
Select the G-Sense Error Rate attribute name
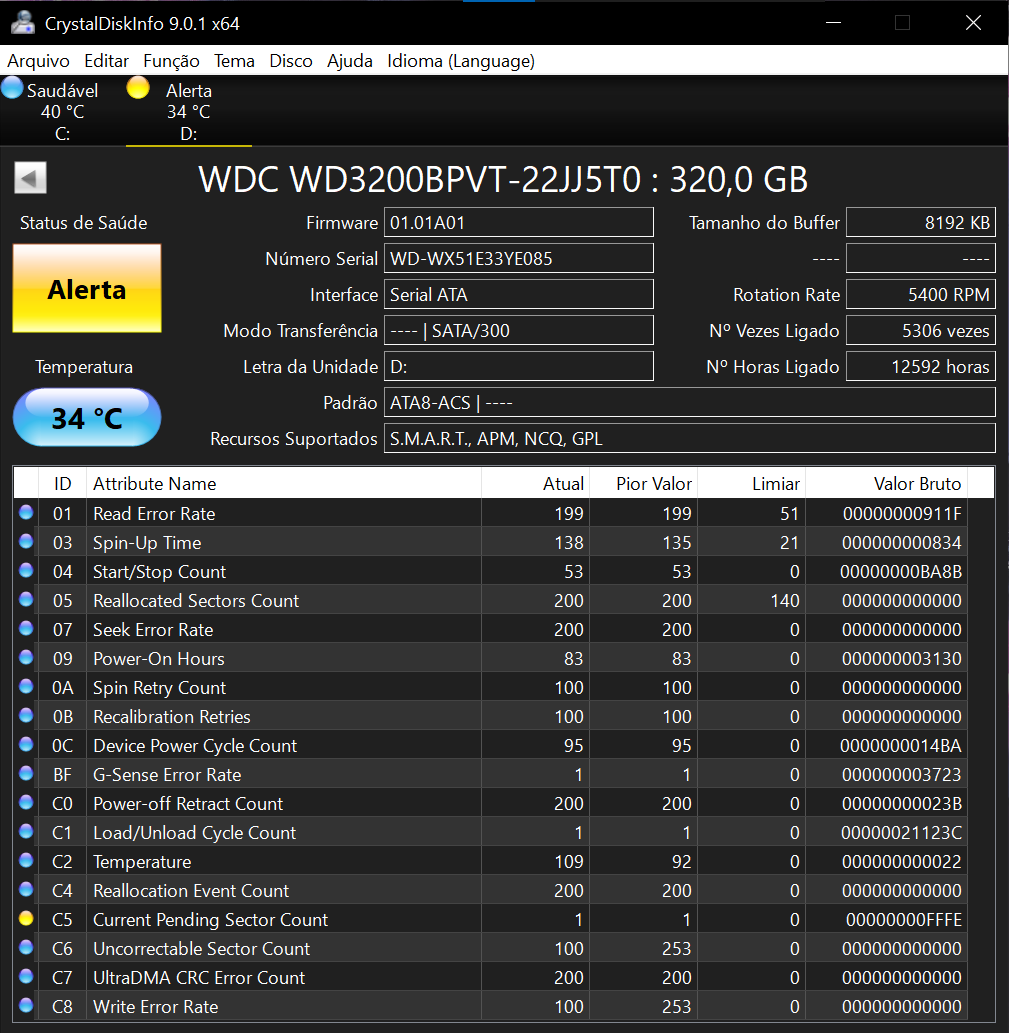coord(167,775)
